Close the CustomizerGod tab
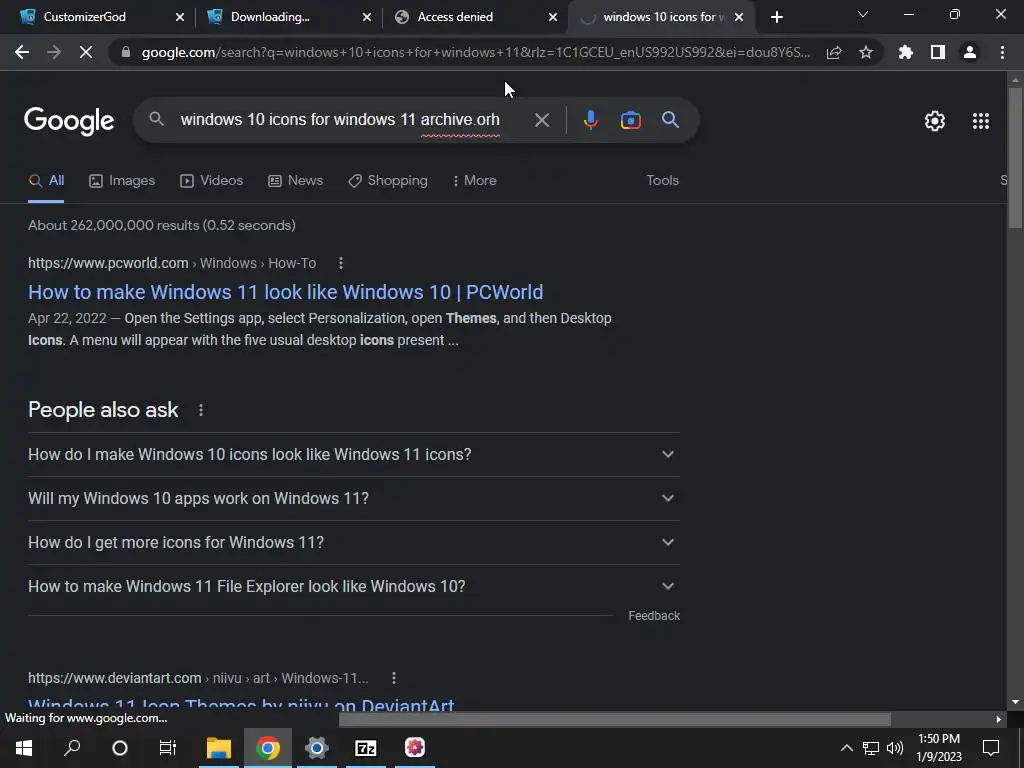This screenshot has height=768, width=1024. (x=180, y=17)
